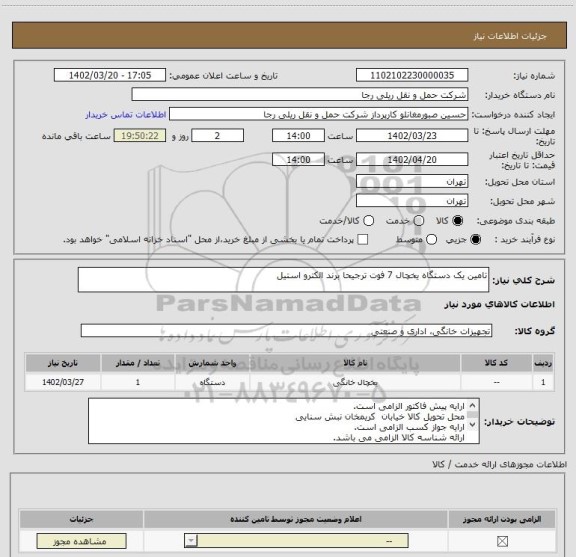Click the remaining time 19:50:22 field
This screenshot has height=557, width=576.
(140, 136)
